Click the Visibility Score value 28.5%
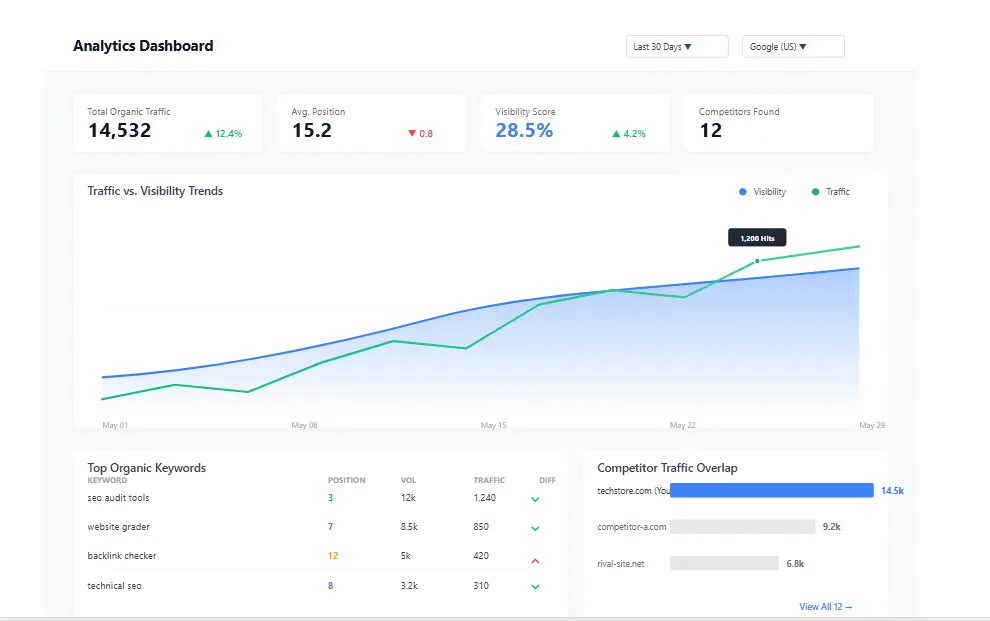This screenshot has width=990, height=621. (x=524, y=130)
